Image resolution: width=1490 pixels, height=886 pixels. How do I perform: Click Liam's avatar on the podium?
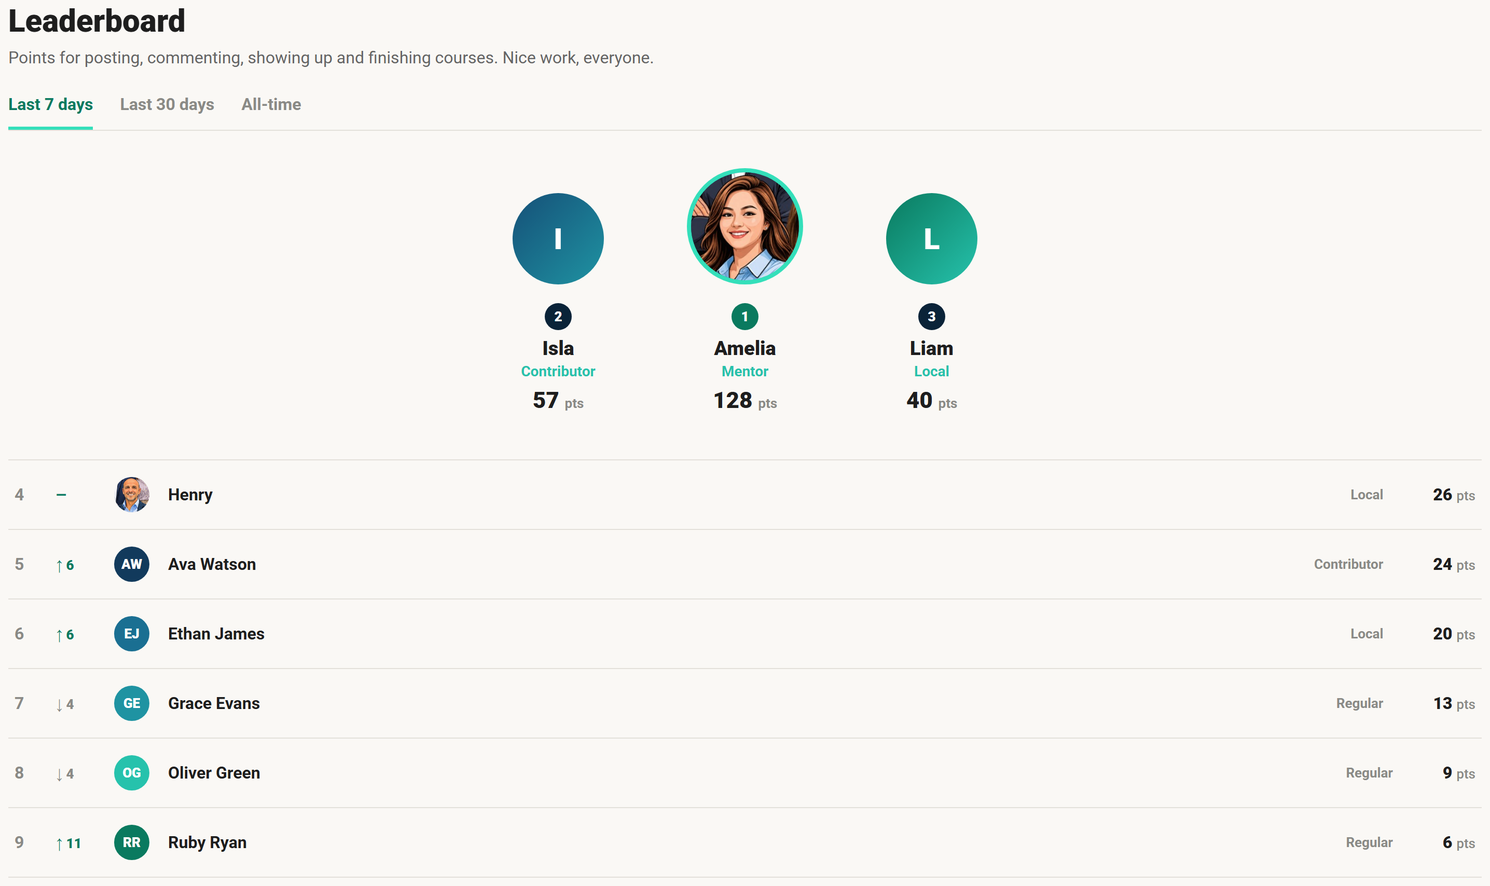(x=931, y=239)
